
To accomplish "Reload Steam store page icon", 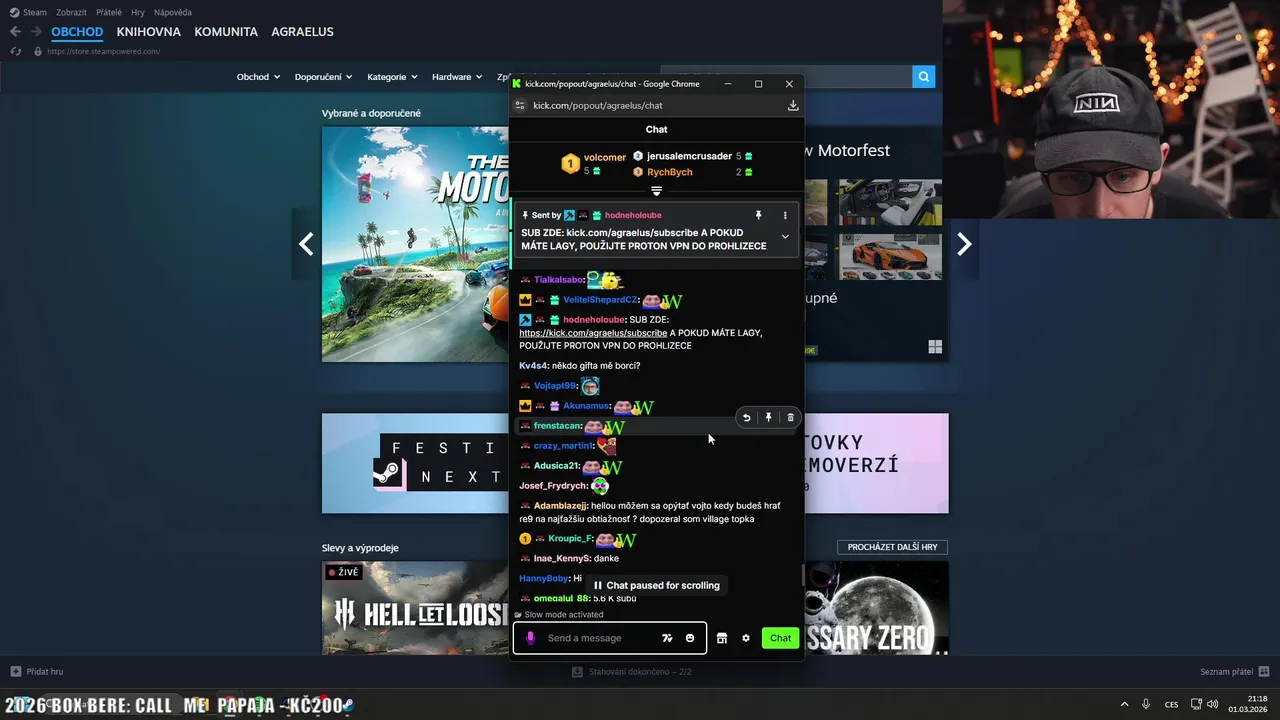I will (15, 51).
